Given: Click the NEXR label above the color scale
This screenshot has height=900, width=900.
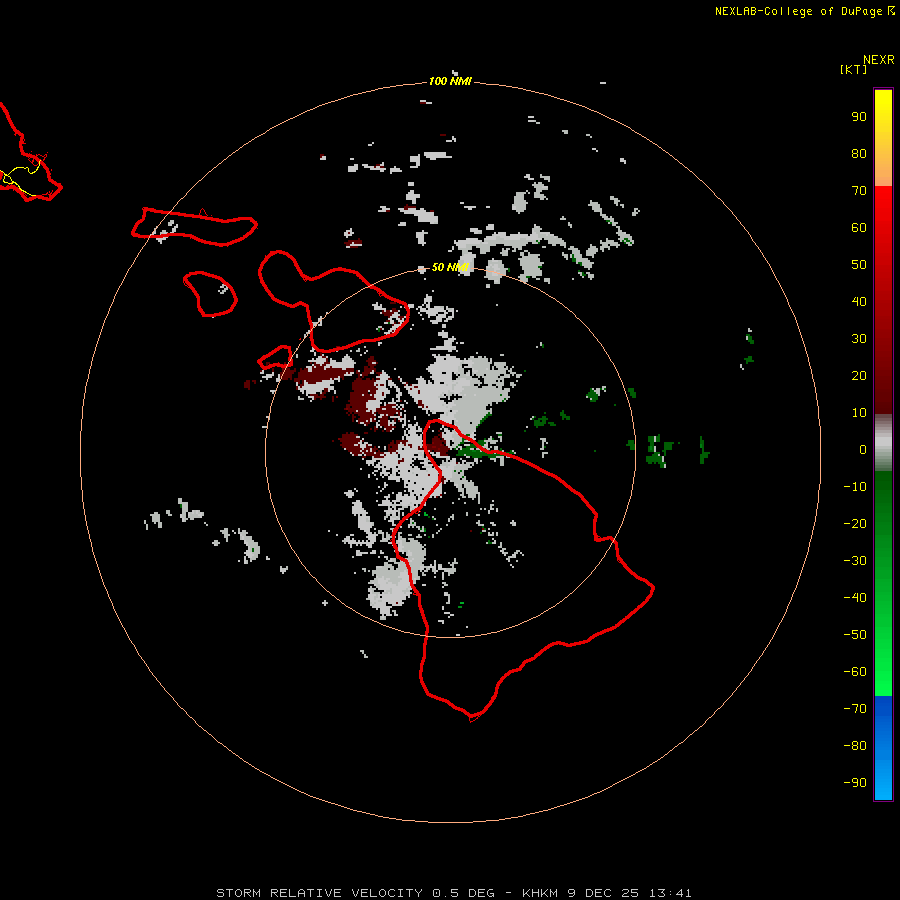Looking at the screenshot, I should pos(878,60).
